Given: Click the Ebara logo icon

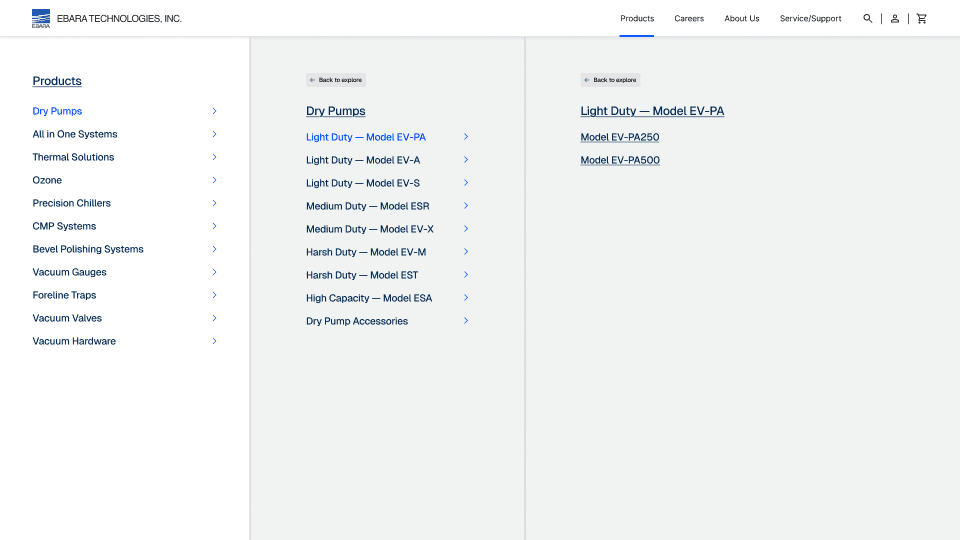Looking at the screenshot, I should (x=41, y=18).
